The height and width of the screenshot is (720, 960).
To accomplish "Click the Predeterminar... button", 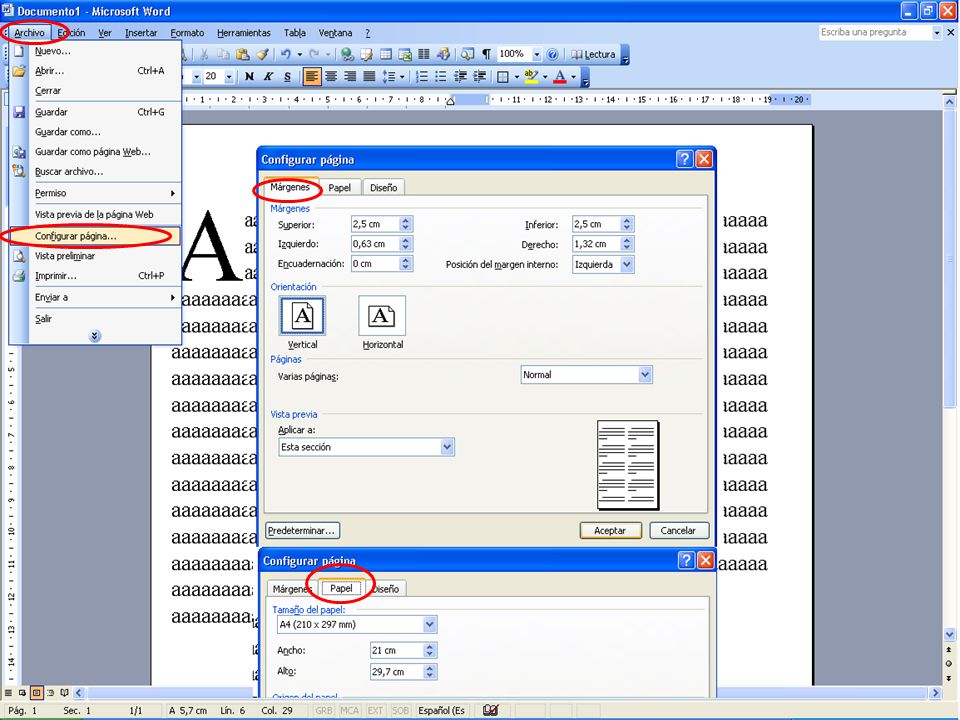I will pos(303,531).
